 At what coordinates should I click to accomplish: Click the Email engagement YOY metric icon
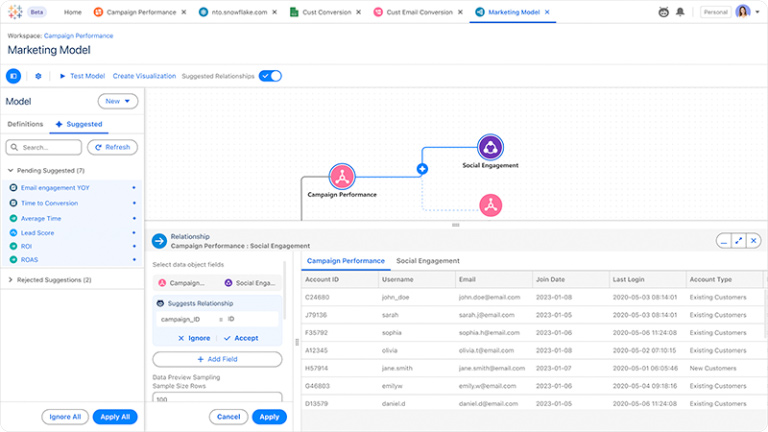[13, 188]
